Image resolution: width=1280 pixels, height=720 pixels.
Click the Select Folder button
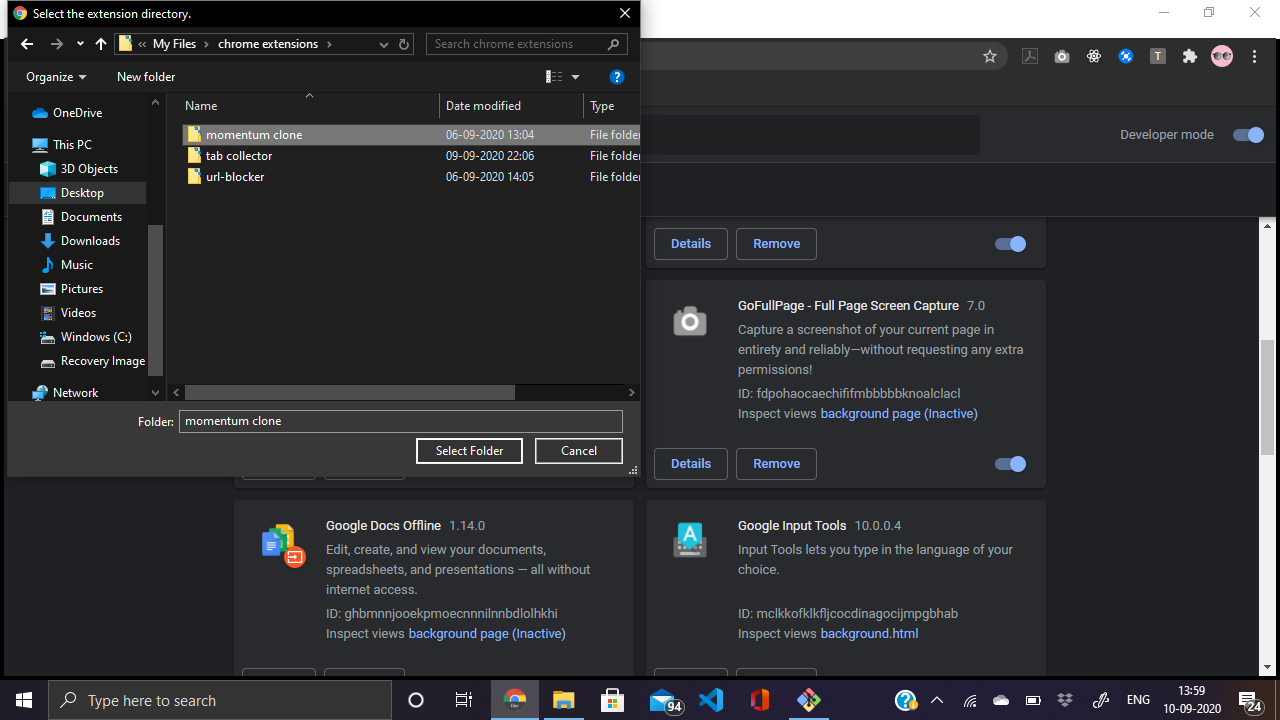pos(469,451)
